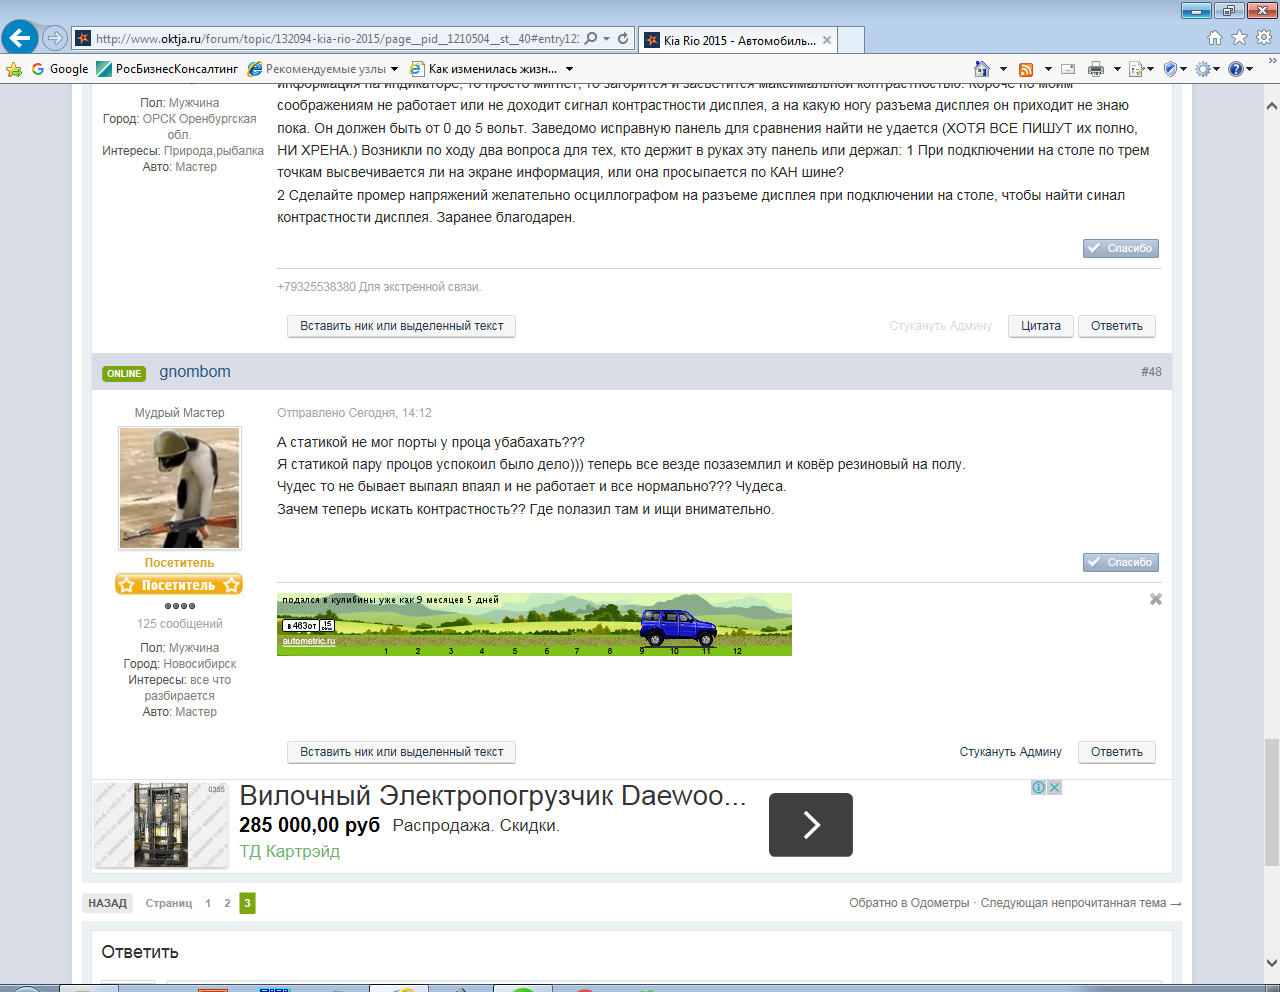Click the Home icon in command bar
The height and width of the screenshot is (992, 1280).
coord(982,69)
